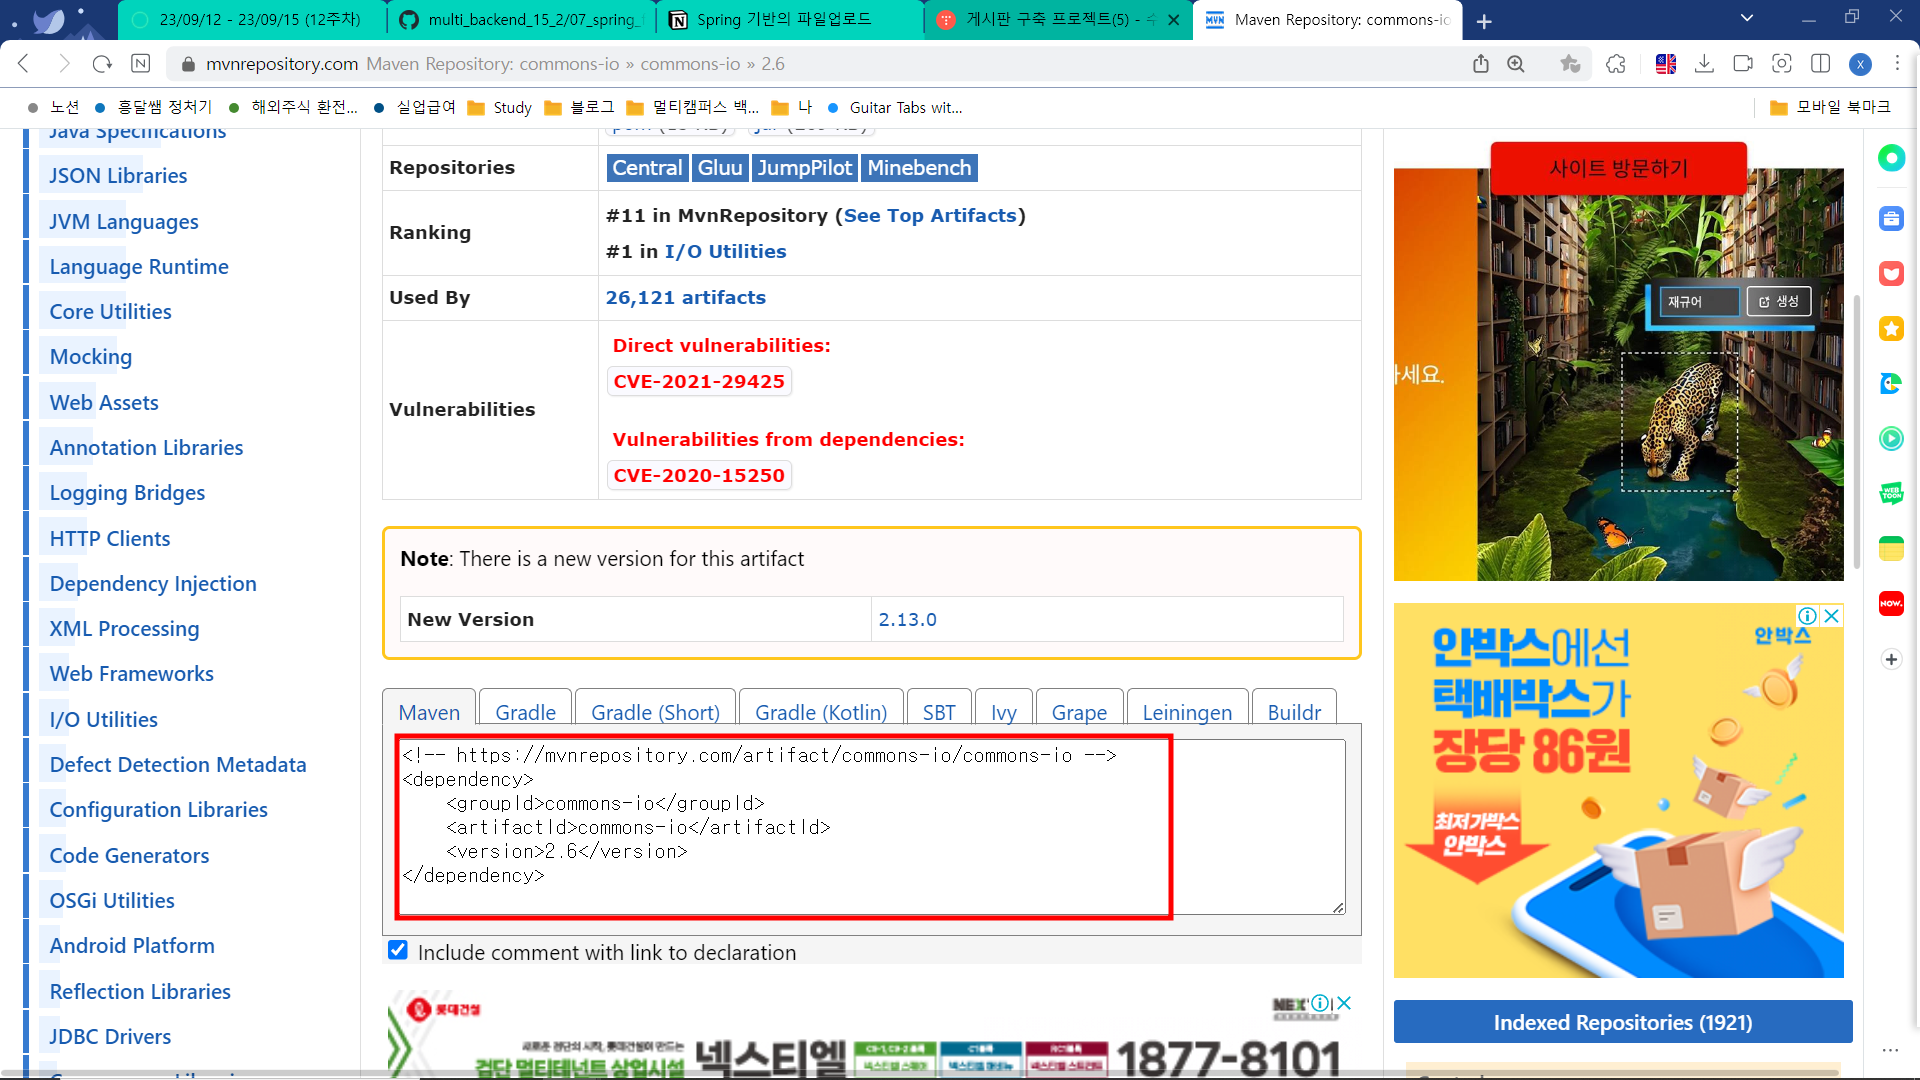The width and height of the screenshot is (1920, 1080).
Task: Open the downloads icon in toolbar
Action: [x=1705, y=64]
